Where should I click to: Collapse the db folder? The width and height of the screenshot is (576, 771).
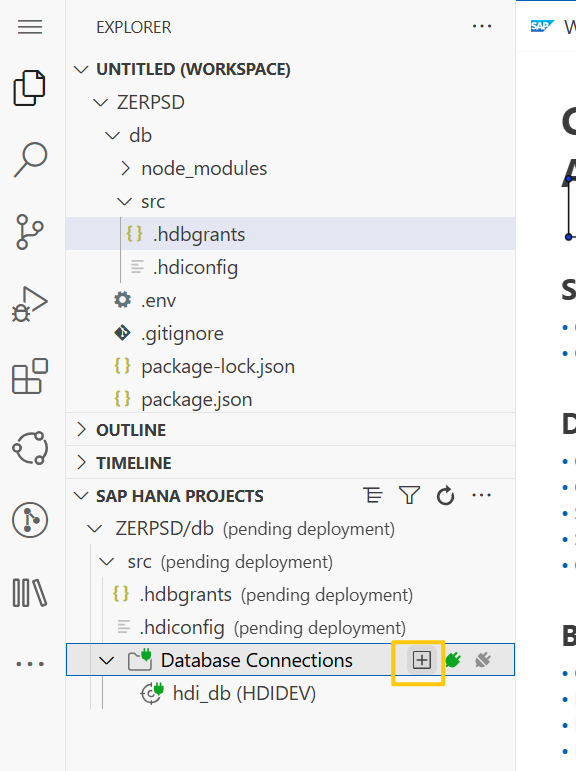pyautogui.click(x=113, y=135)
